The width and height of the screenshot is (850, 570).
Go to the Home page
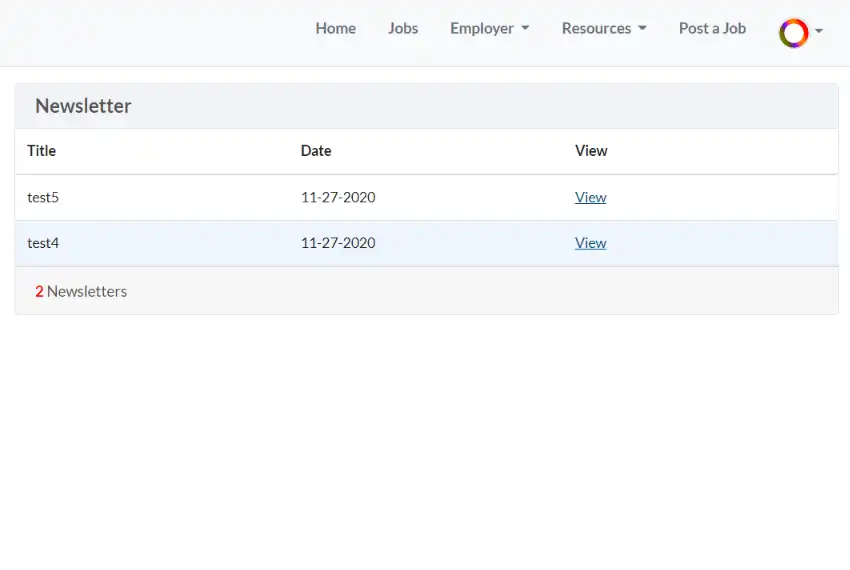point(336,28)
